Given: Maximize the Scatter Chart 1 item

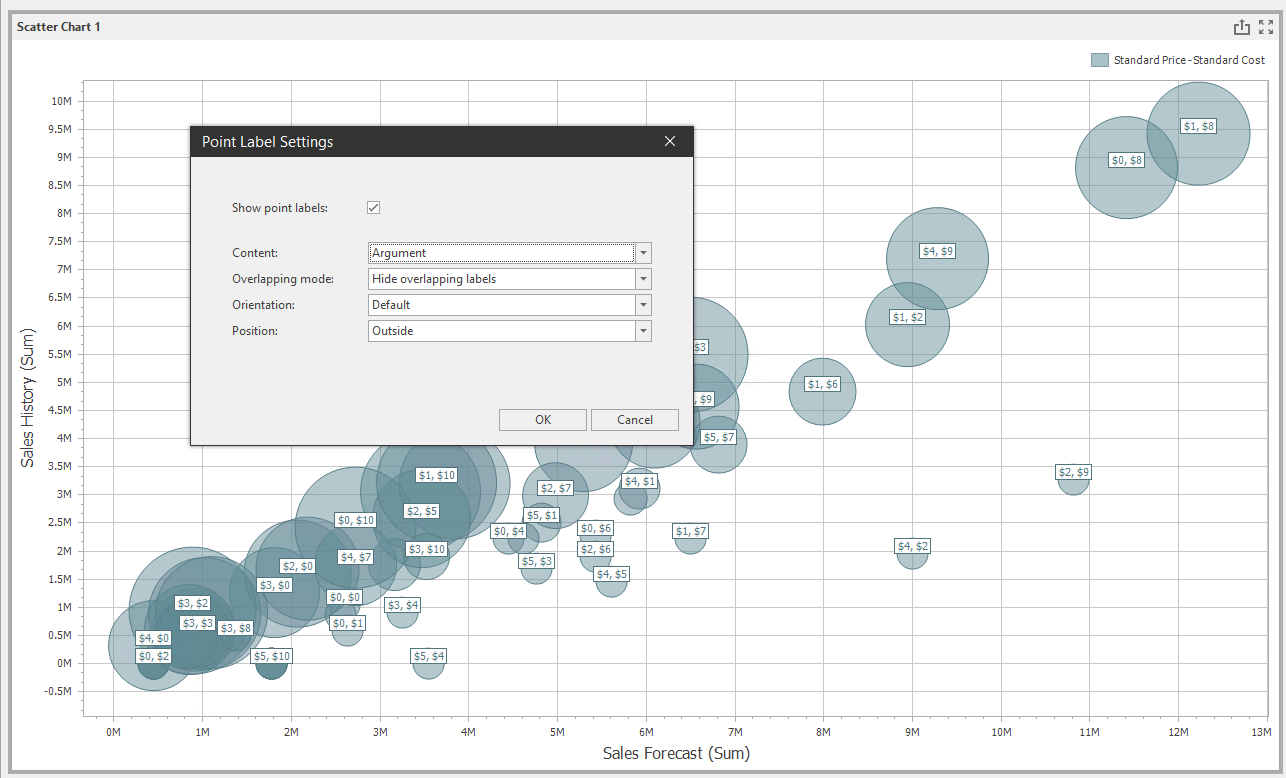Looking at the screenshot, I should pyautogui.click(x=1266, y=27).
